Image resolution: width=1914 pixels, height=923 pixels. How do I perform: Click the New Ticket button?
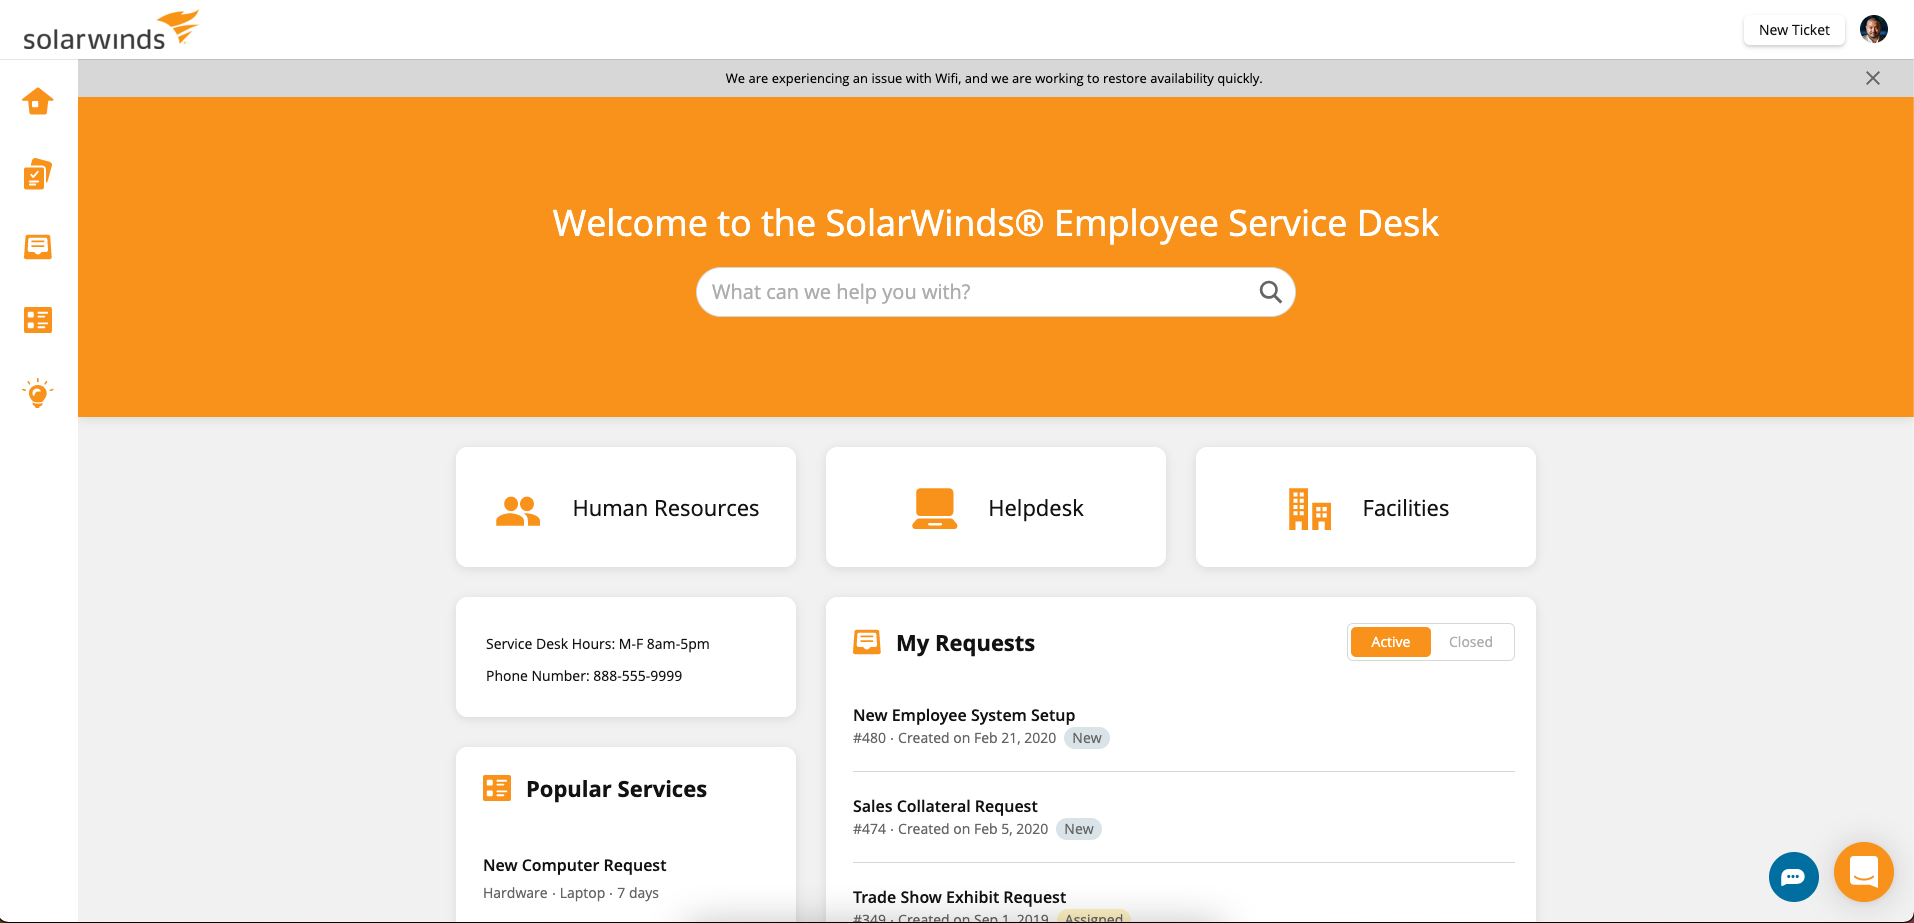(1794, 30)
